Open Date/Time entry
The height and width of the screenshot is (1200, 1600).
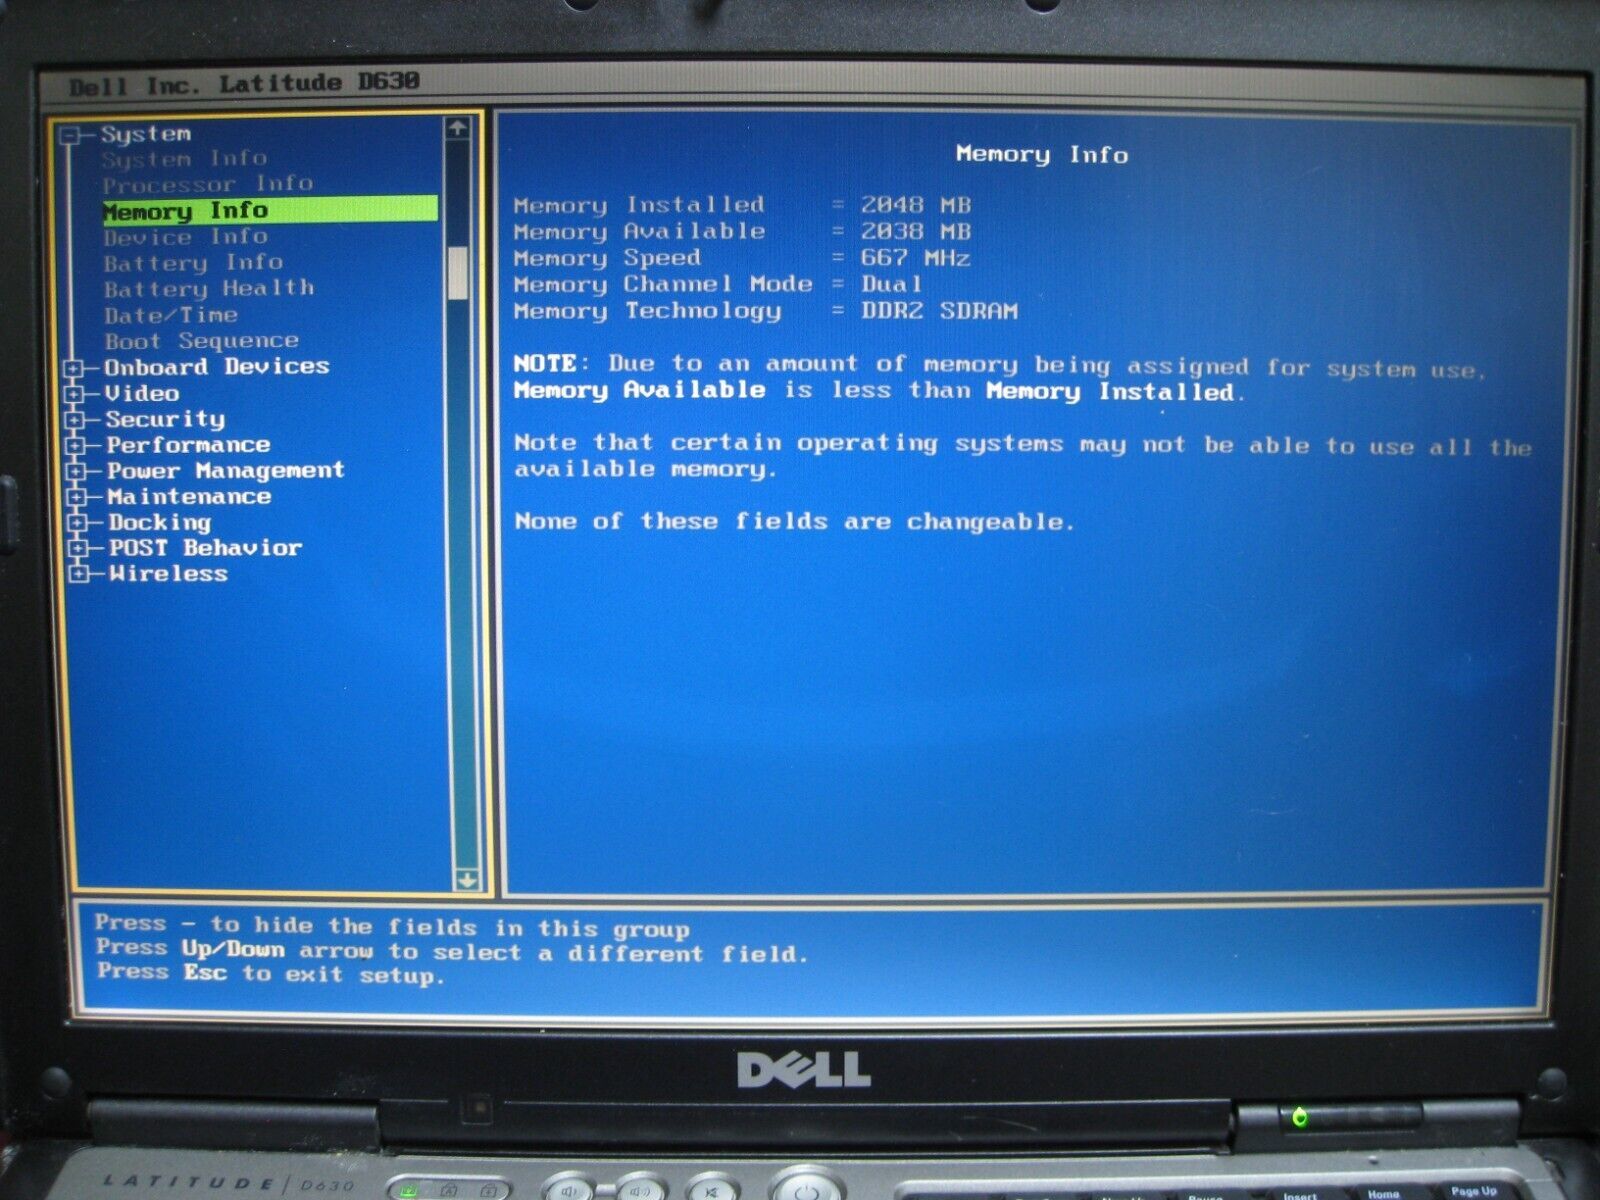[x=171, y=315]
